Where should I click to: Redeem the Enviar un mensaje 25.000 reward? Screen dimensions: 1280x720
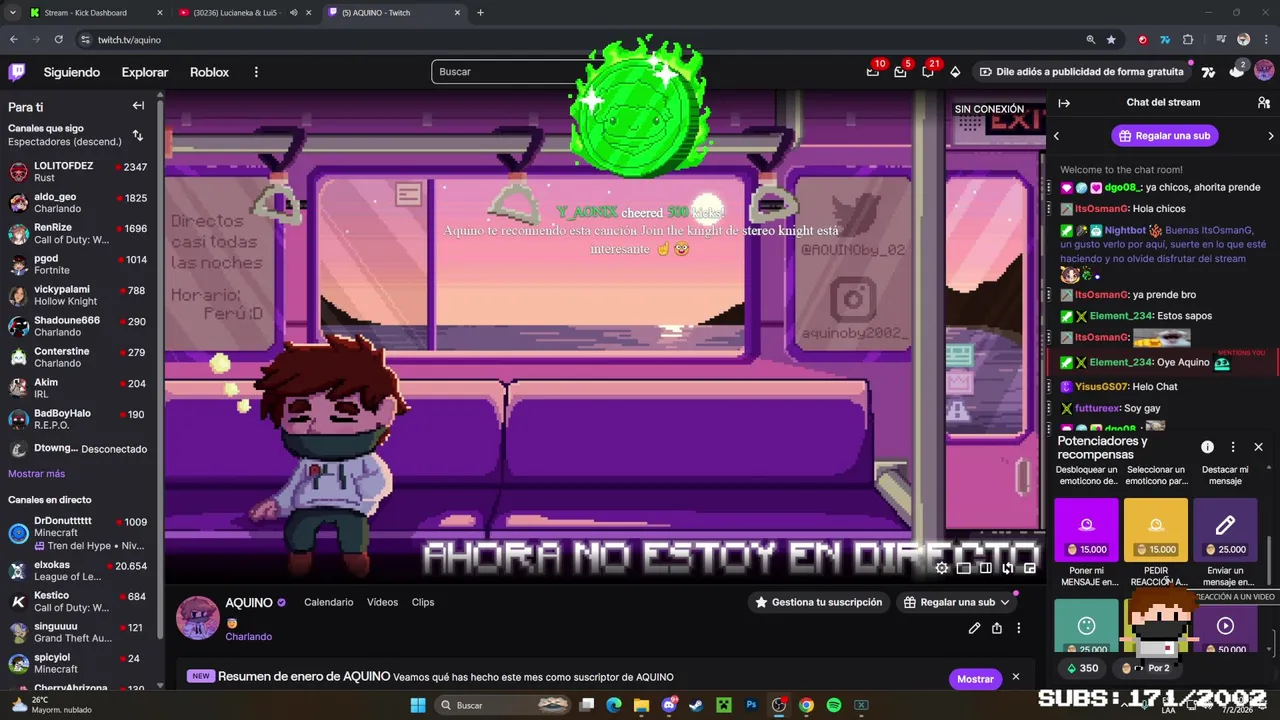click(x=1225, y=530)
